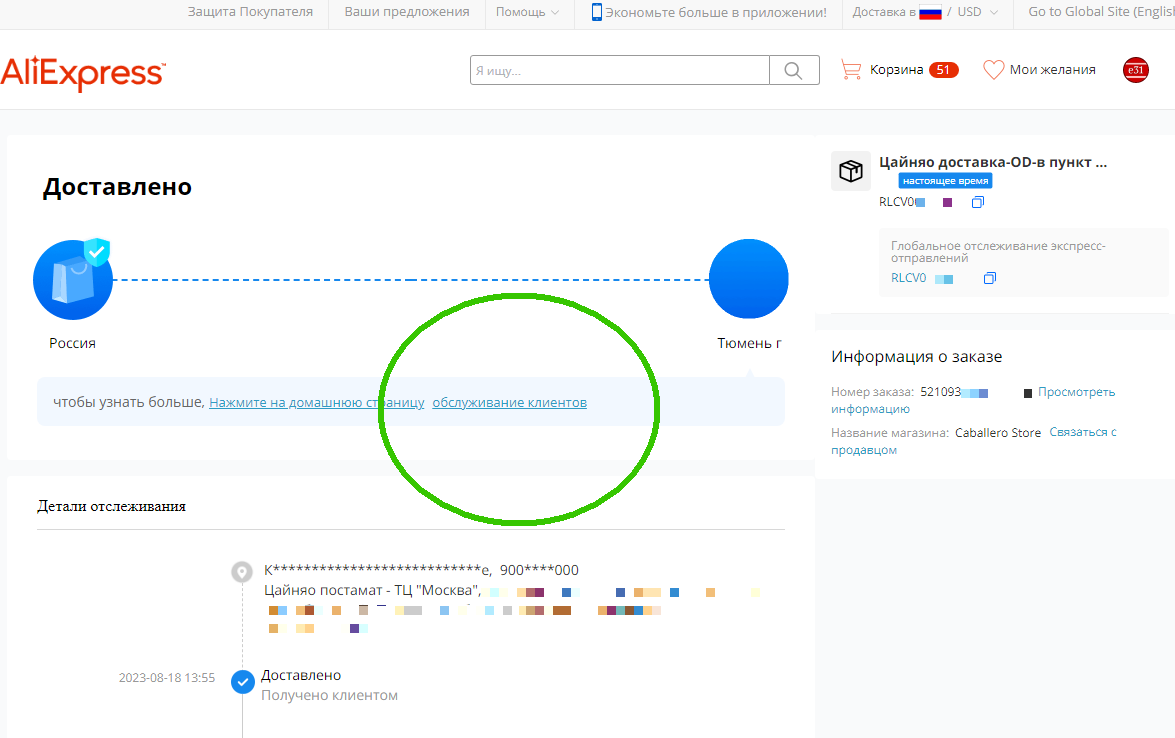Viewport: 1175px width, 738px height.
Task: Click the location pin in tracking details
Action: [x=241, y=572]
